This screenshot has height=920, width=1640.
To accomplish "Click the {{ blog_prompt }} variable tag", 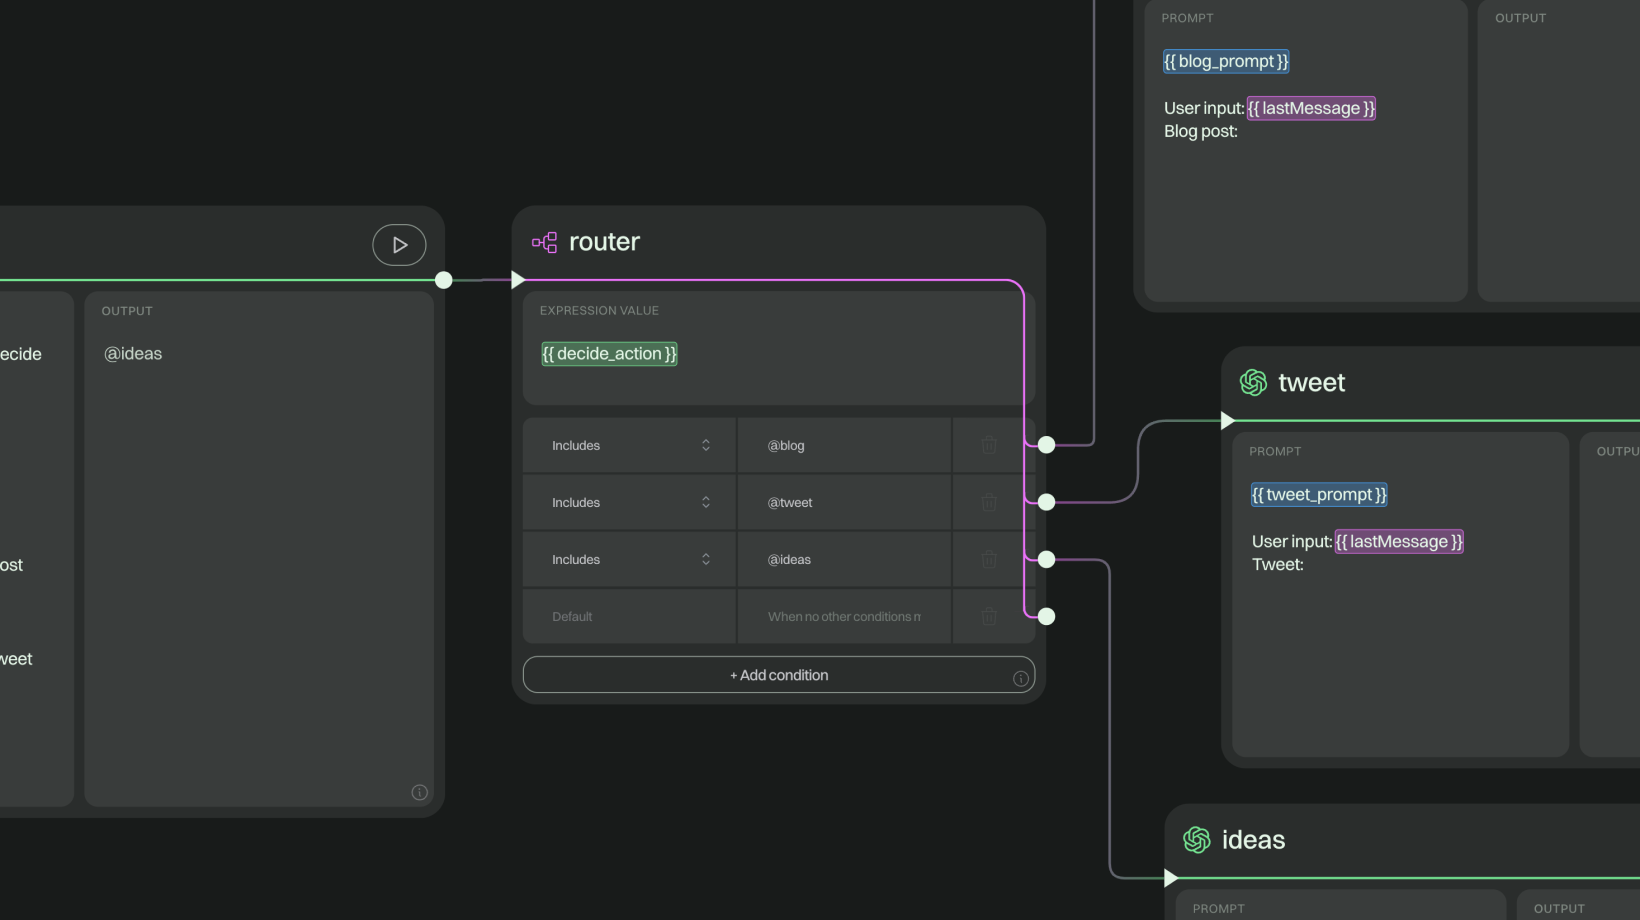I will pyautogui.click(x=1226, y=62).
